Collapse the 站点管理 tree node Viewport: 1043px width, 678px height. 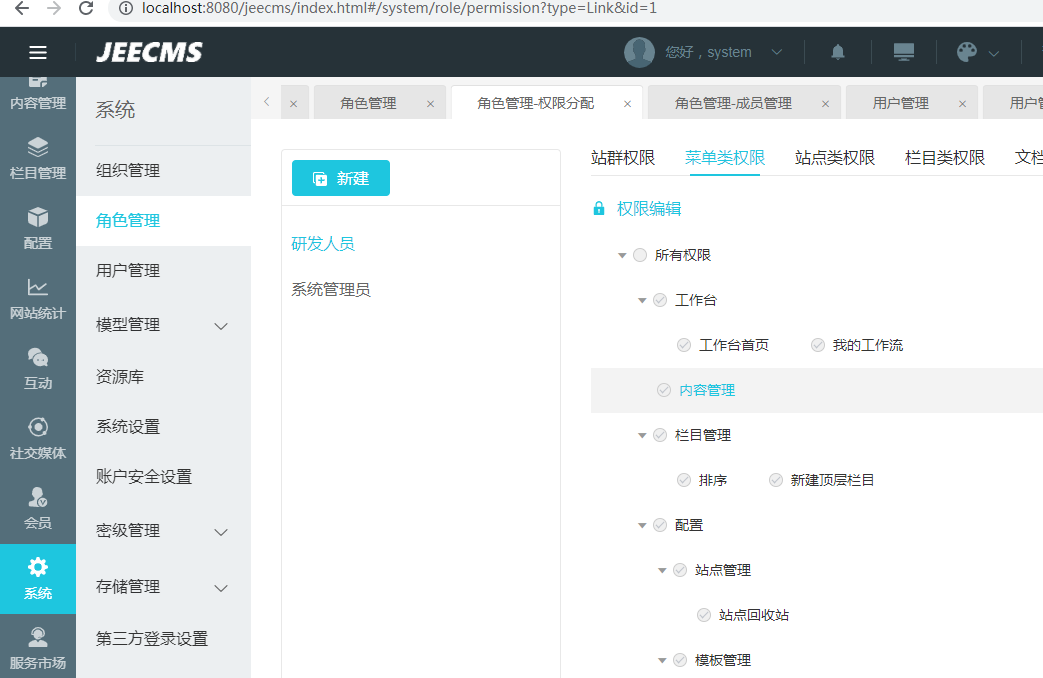click(x=663, y=570)
